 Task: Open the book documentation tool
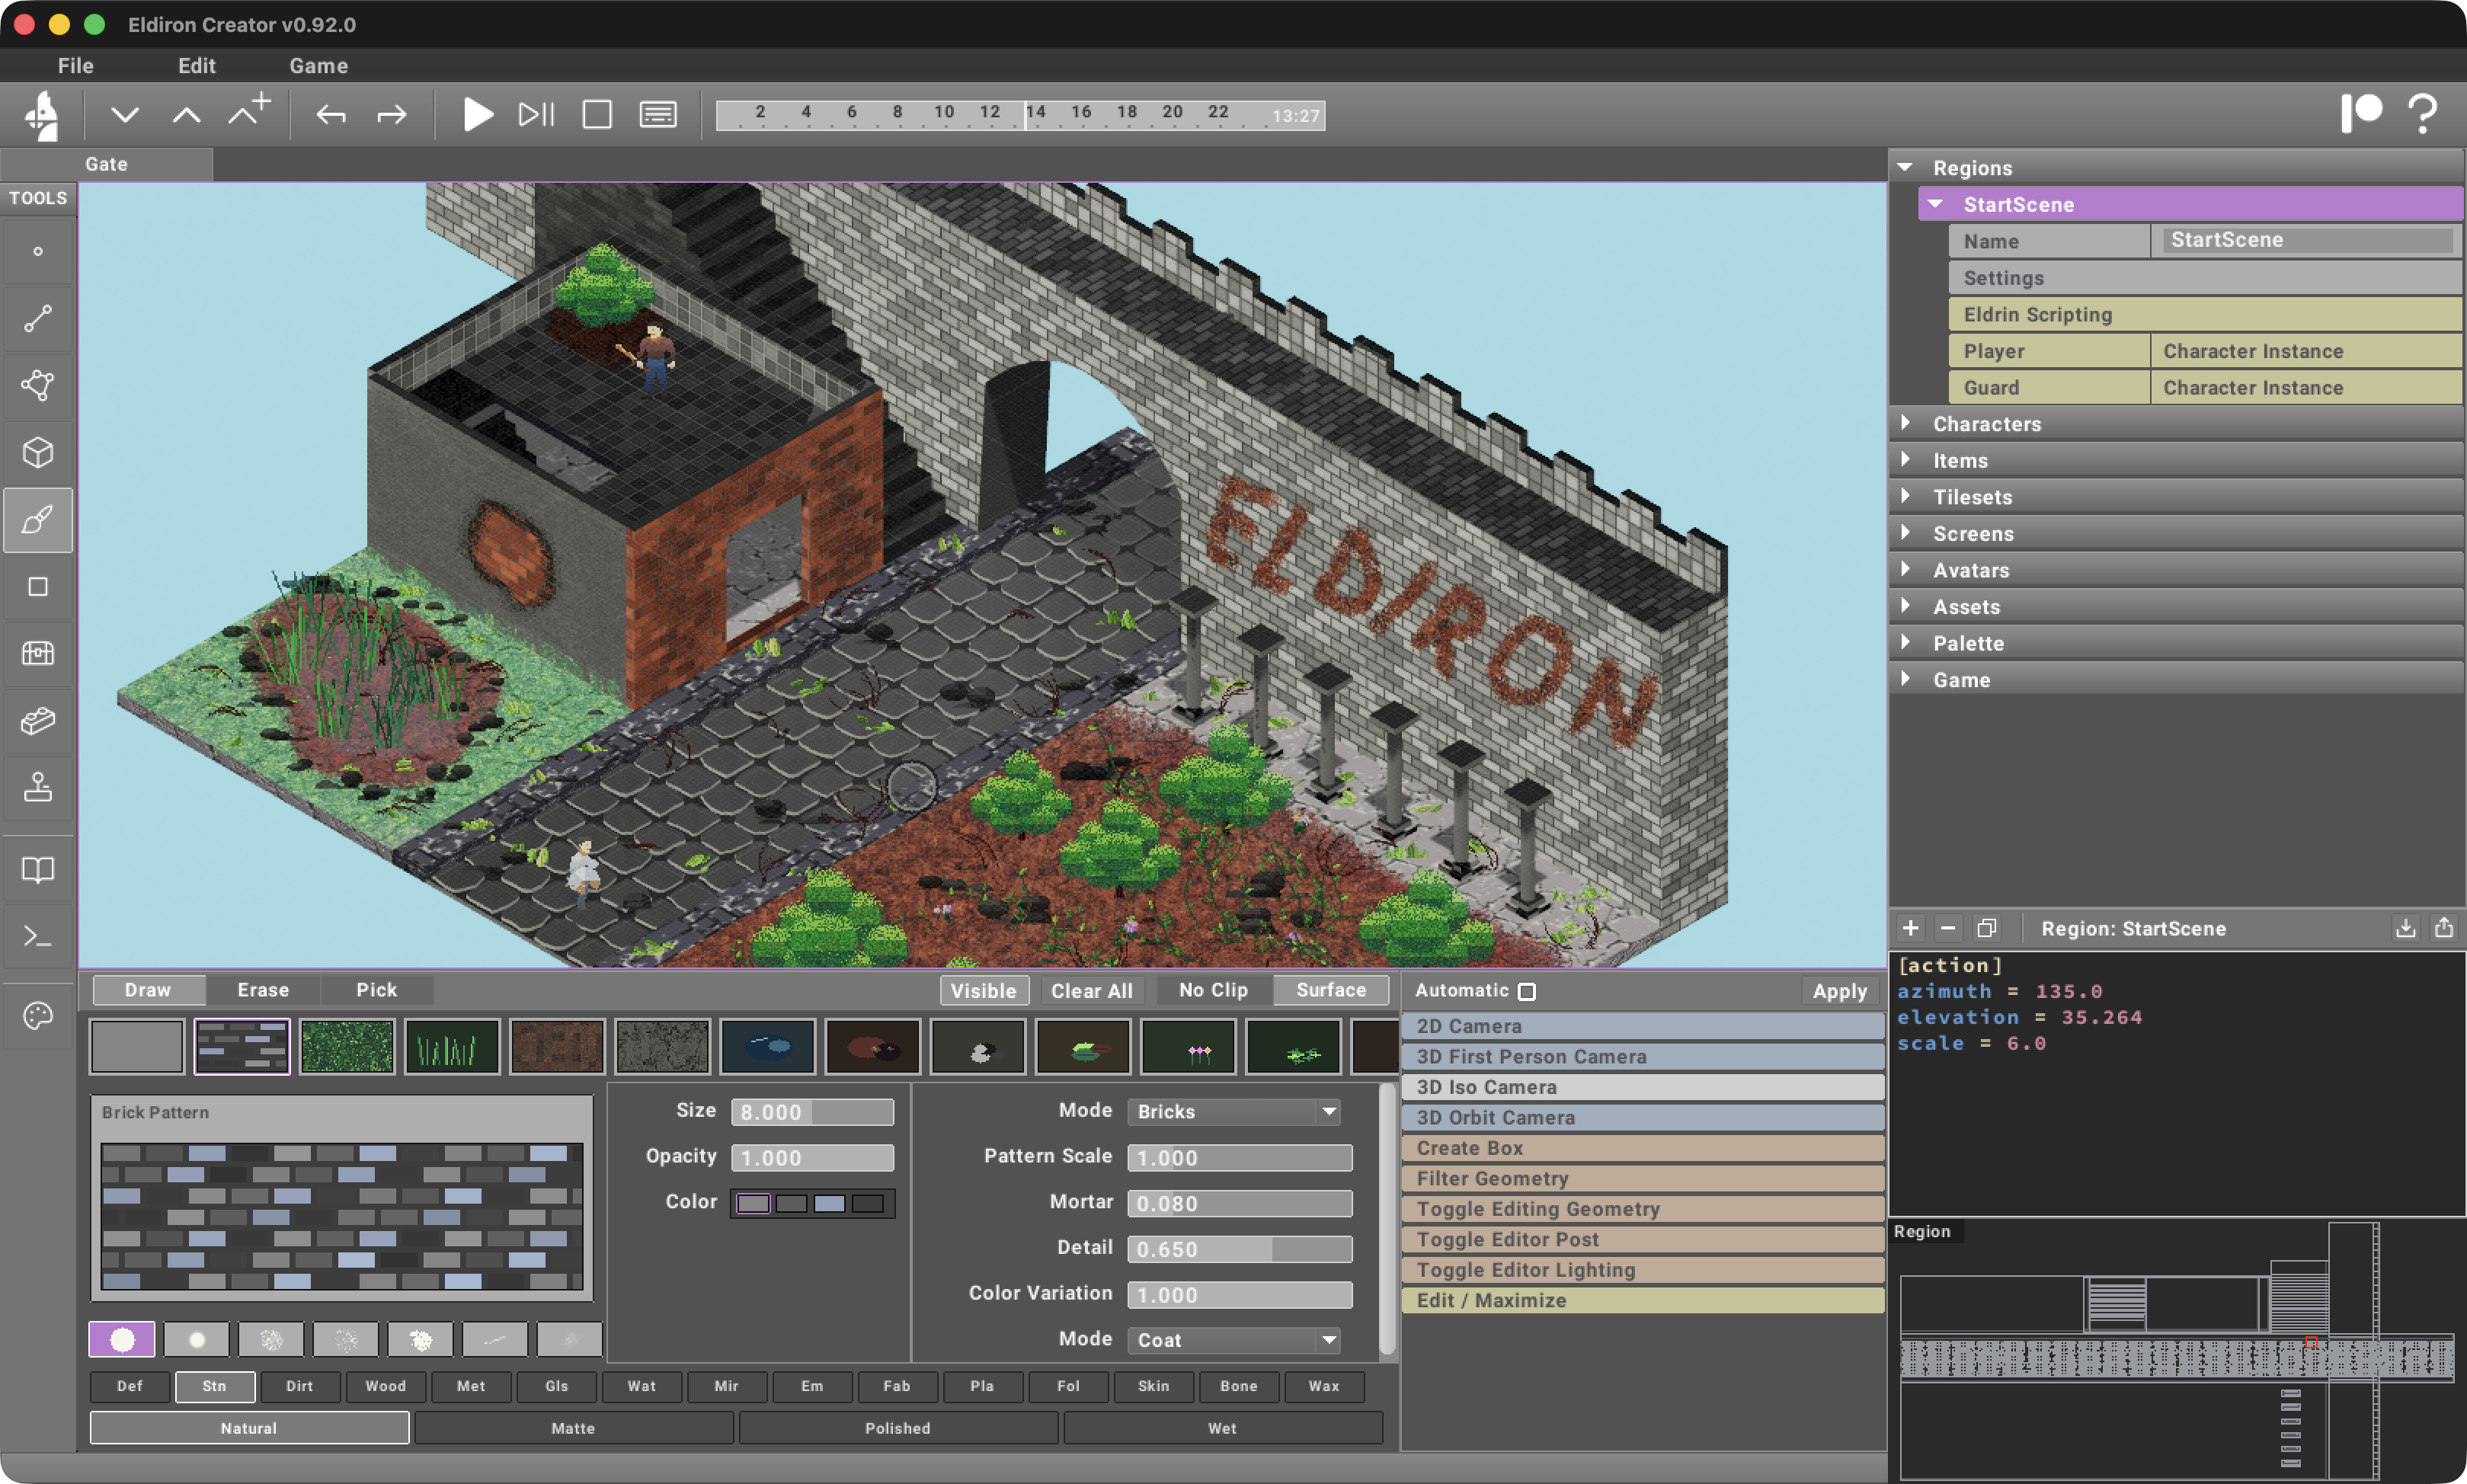click(38, 870)
